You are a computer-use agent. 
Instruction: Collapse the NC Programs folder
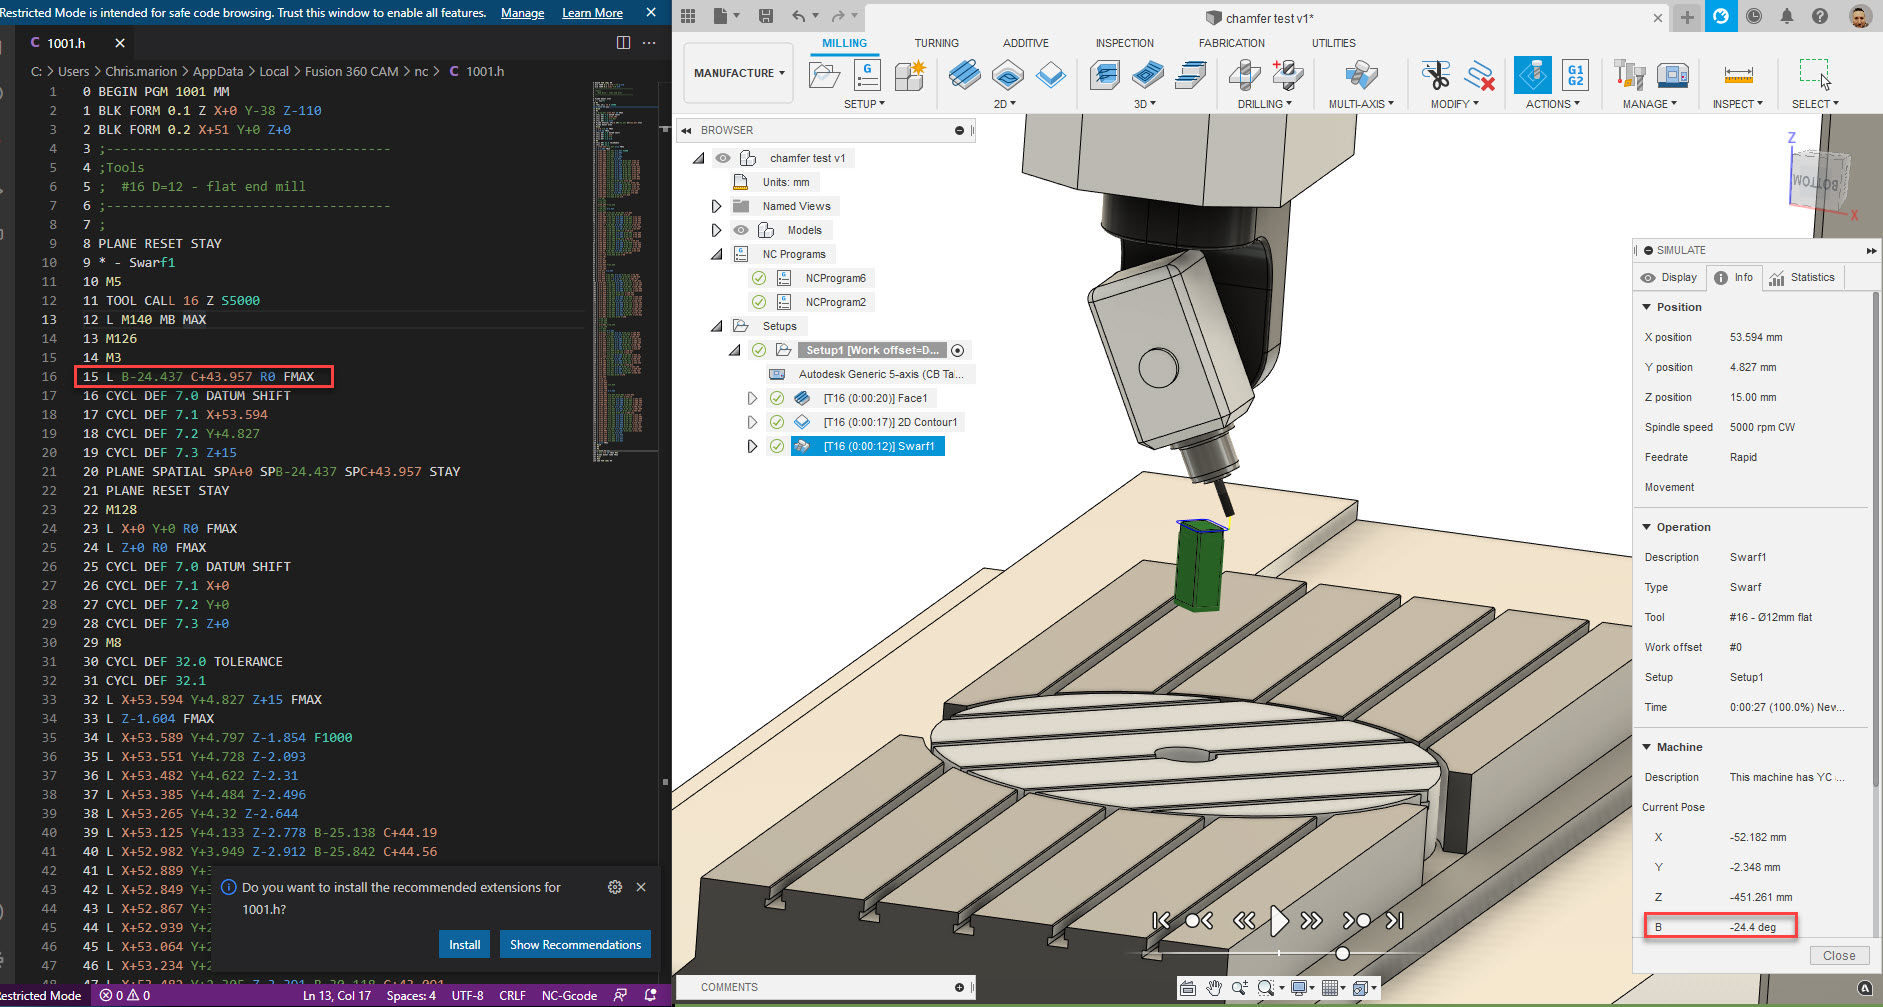[716, 253]
